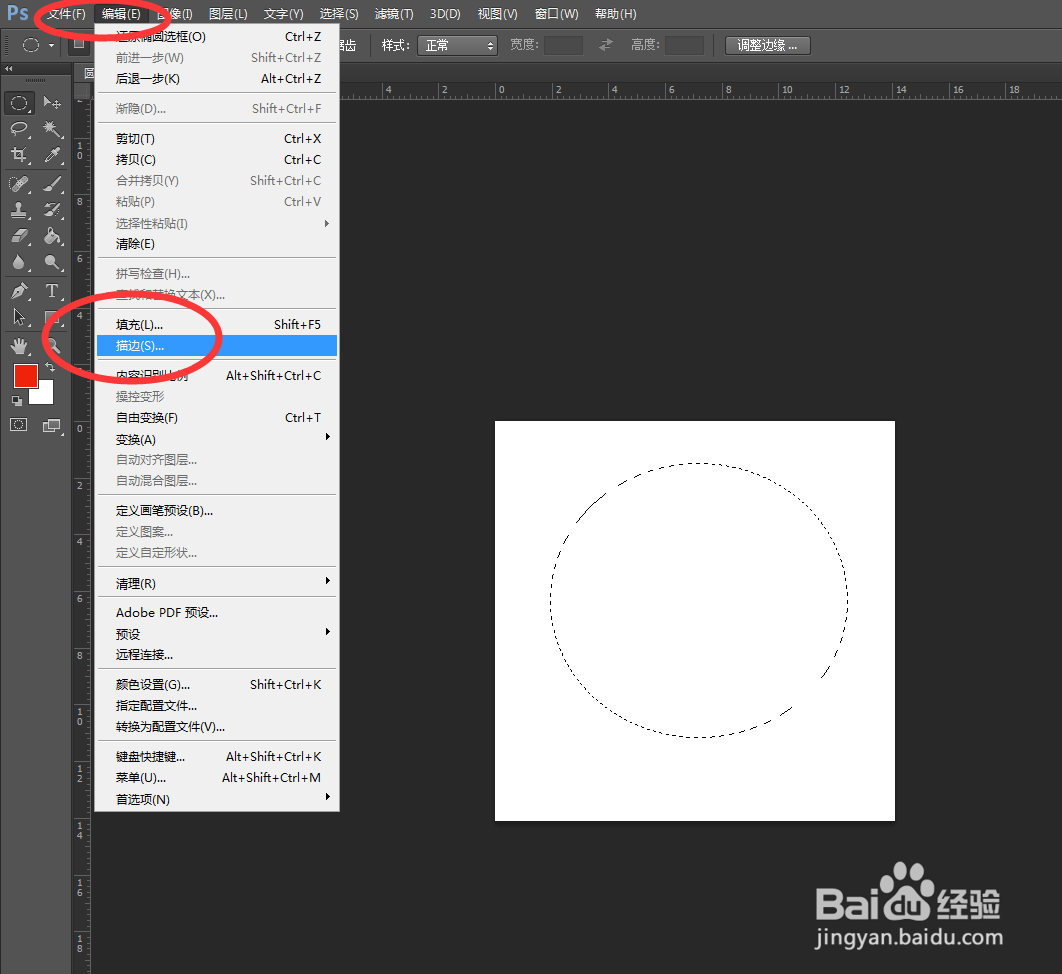Select the Move tool
Screen dimensions: 1062x974
[x=52, y=103]
